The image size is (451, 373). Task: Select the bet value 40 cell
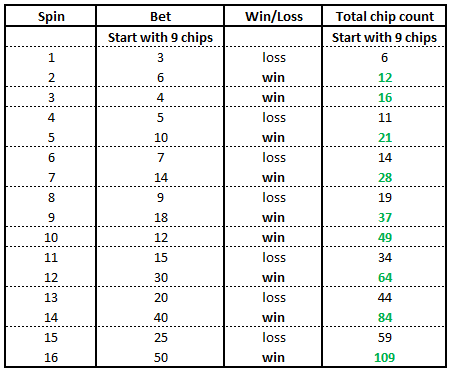[161, 317]
